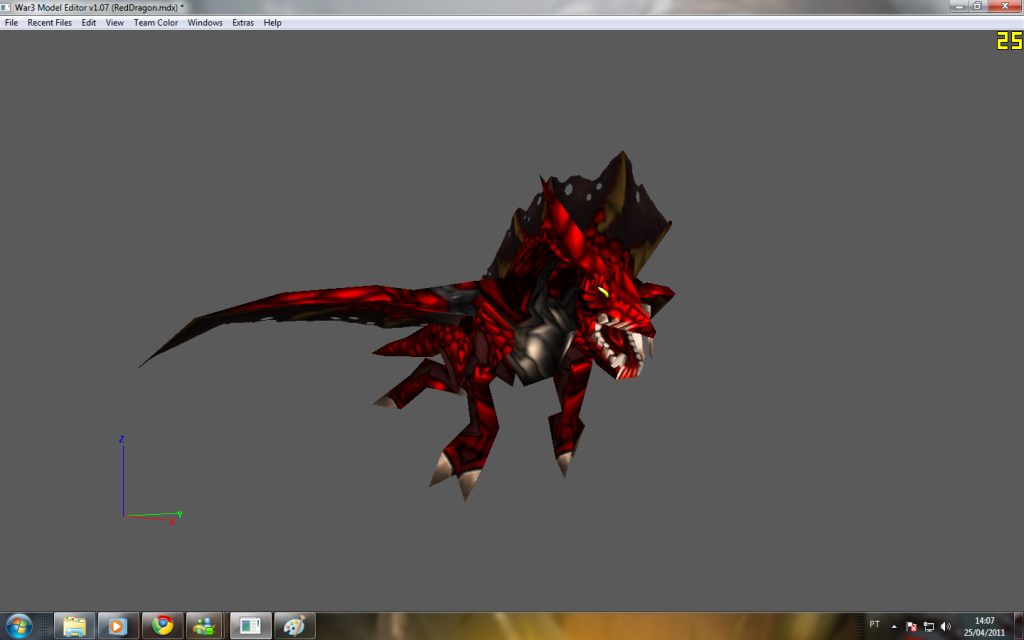This screenshot has height=640, width=1024.
Task: Open the Edit menu
Action: pyautogui.click(x=89, y=22)
